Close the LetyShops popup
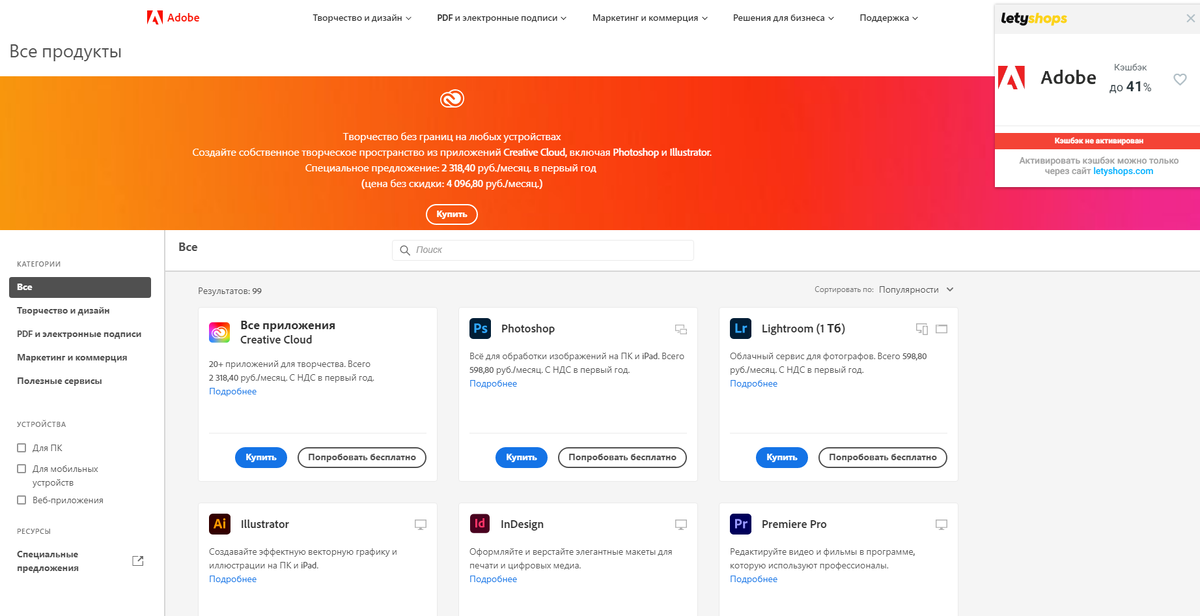The width and height of the screenshot is (1200, 616). click(1190, 18)
